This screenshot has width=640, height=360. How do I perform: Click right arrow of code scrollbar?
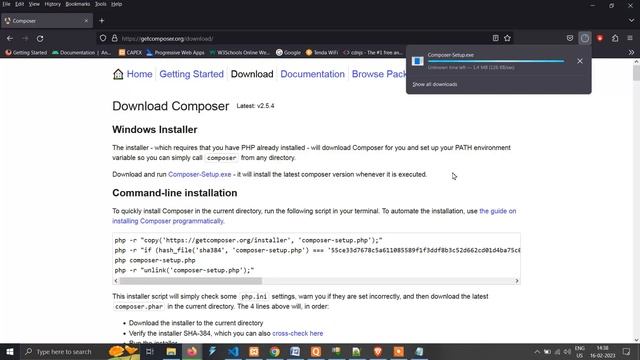(x=517, y=281)
